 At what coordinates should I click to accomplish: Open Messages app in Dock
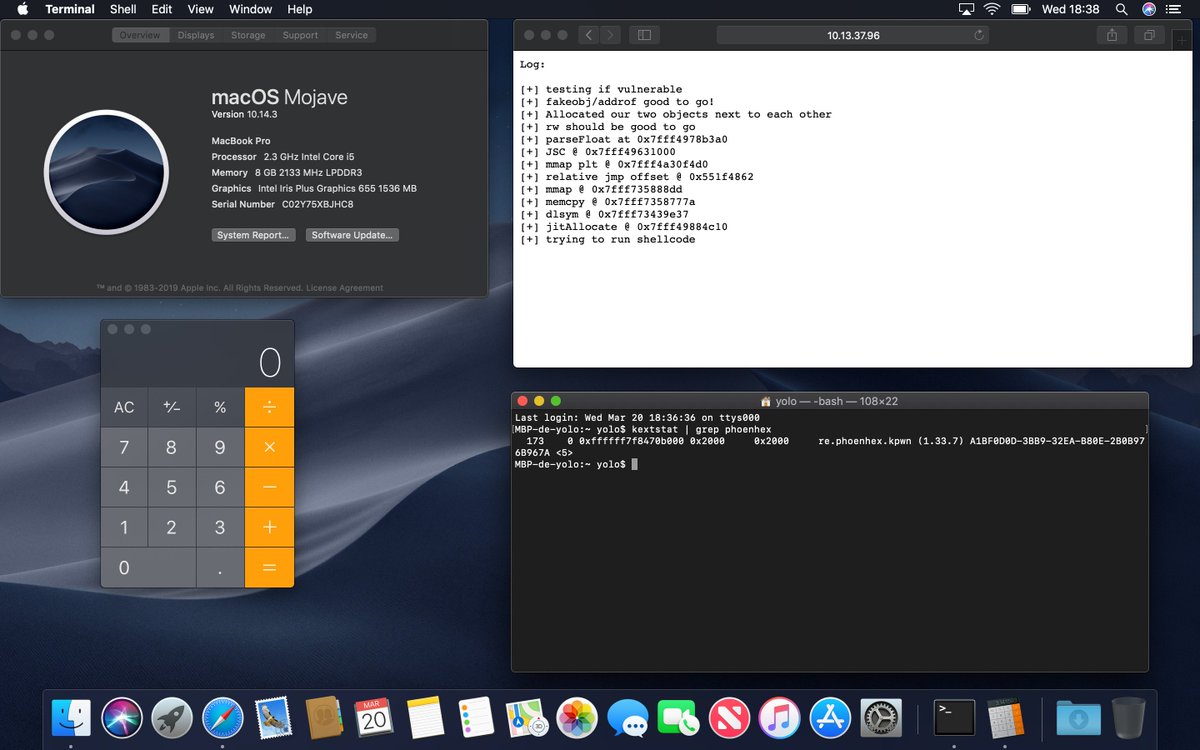pos(628,717)
